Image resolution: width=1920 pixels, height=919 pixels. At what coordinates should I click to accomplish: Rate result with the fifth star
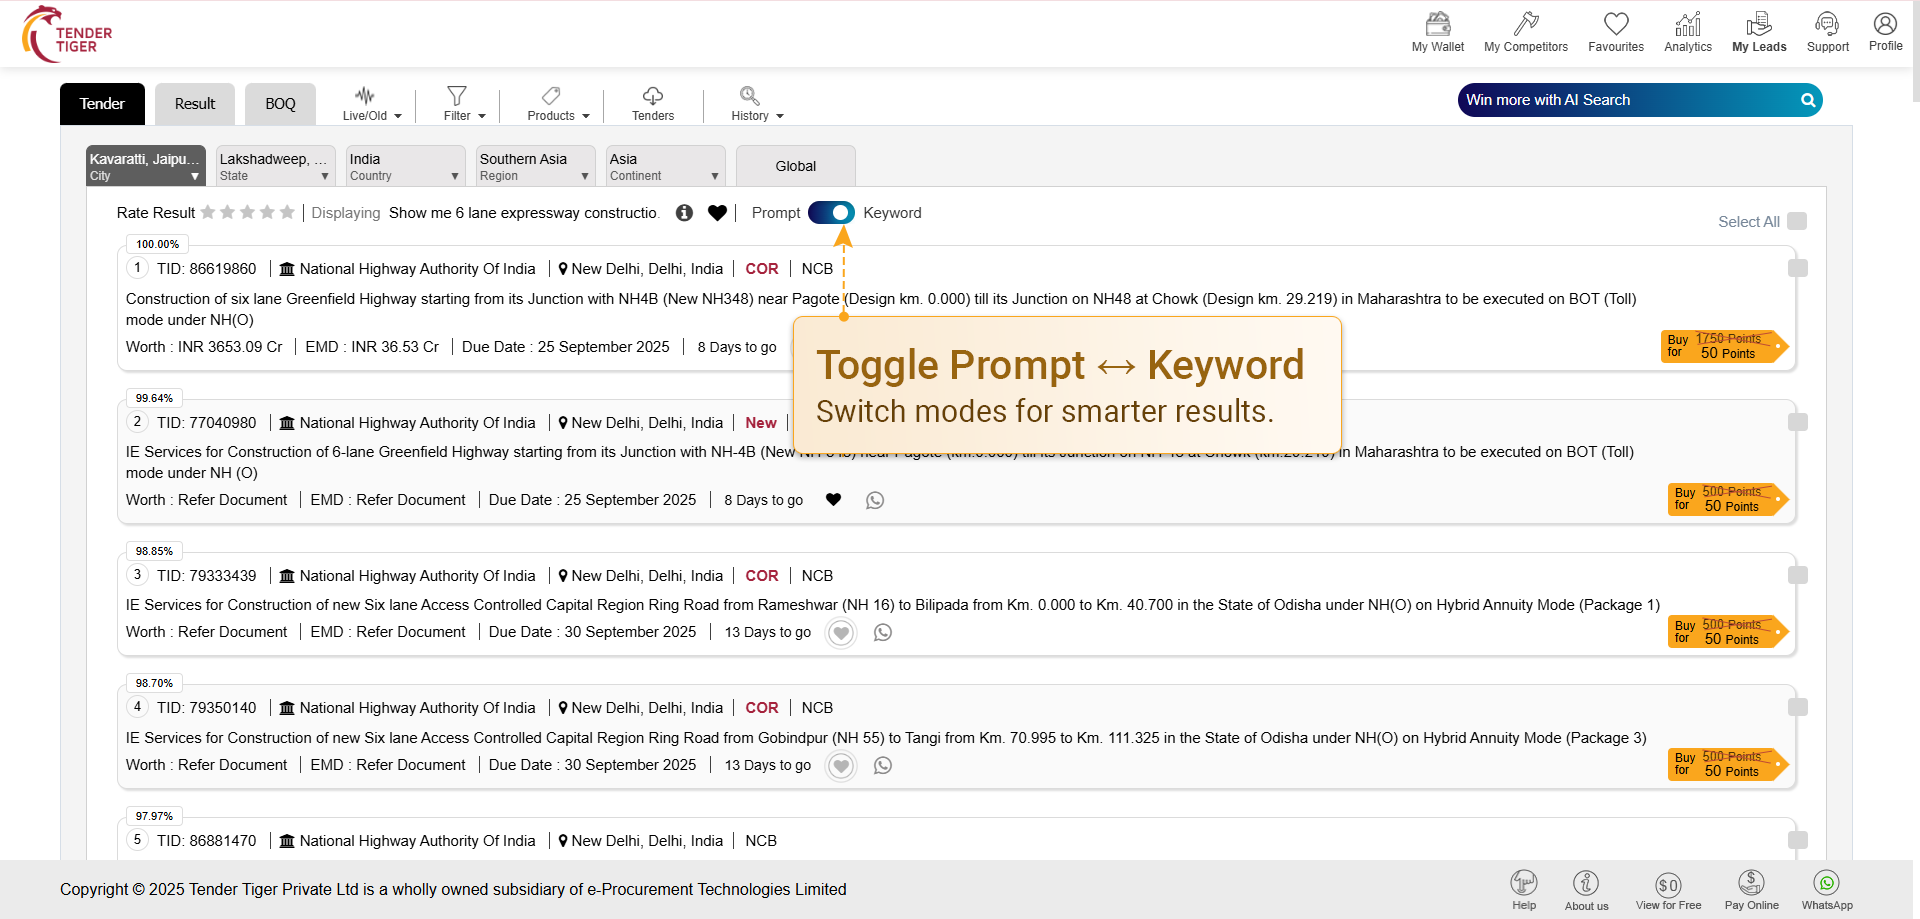pyautogui.click(x=287, y=213)
